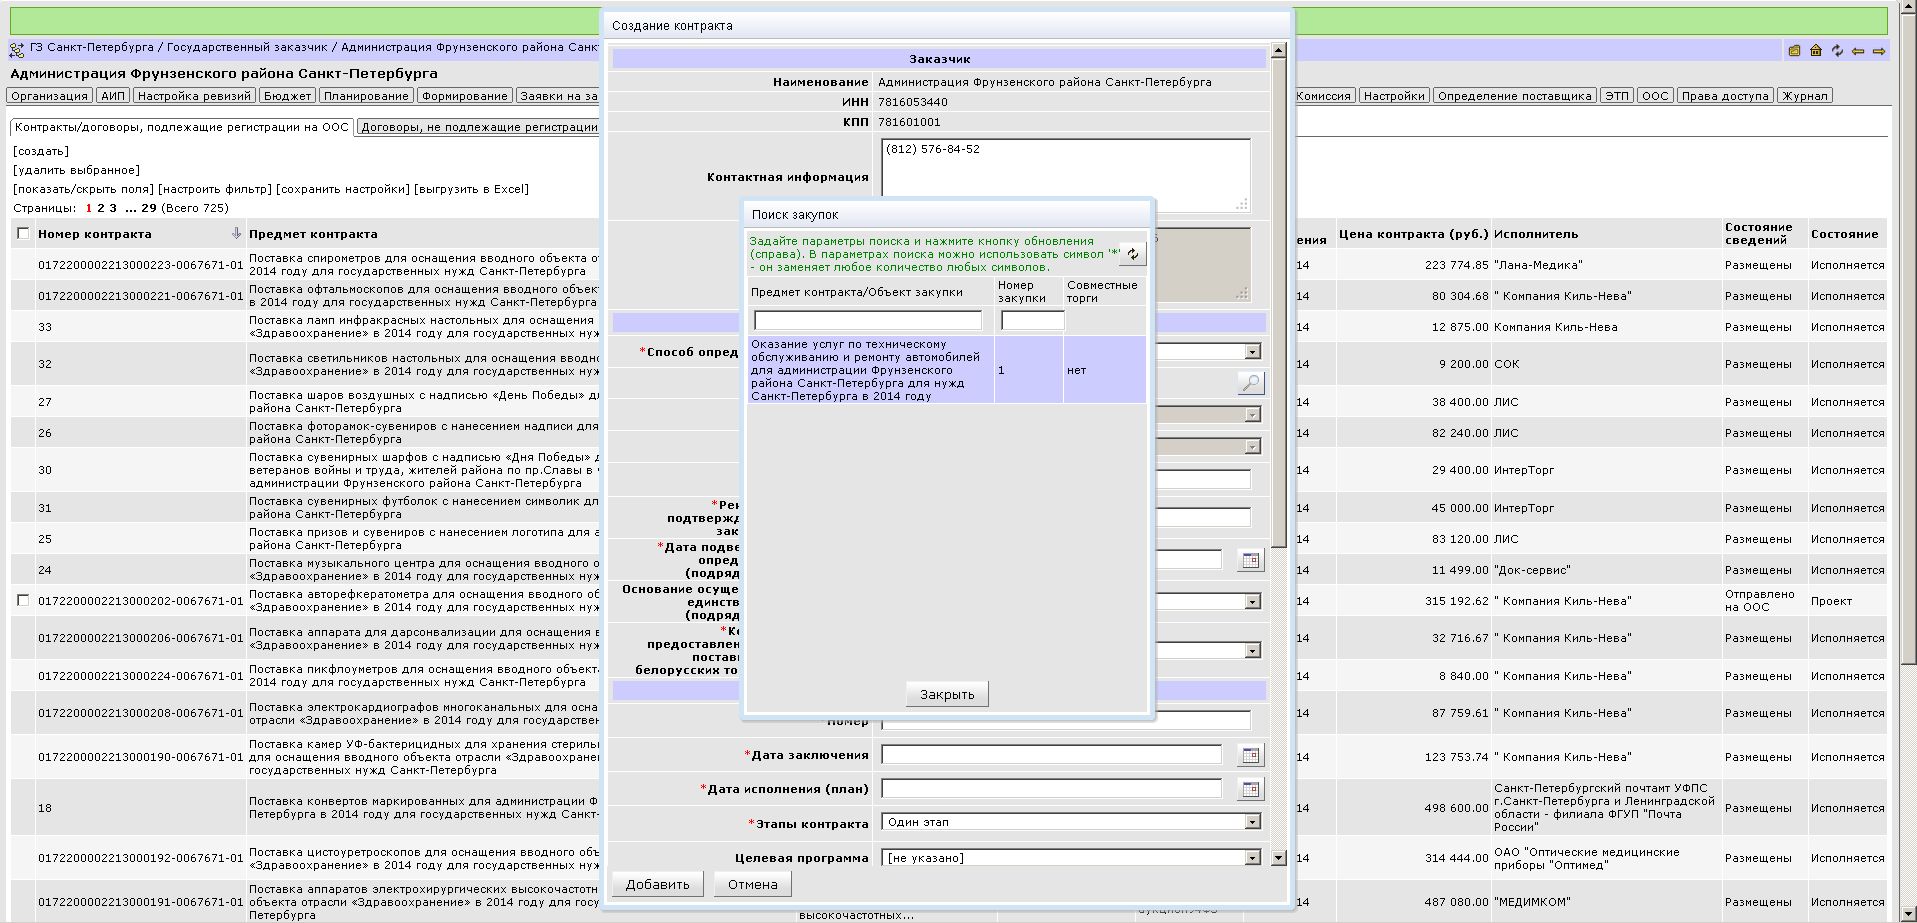The height and width of the screenshot is (923, 1917).
Task: Open the Планирование tab
Action: (x=366, y=96)
